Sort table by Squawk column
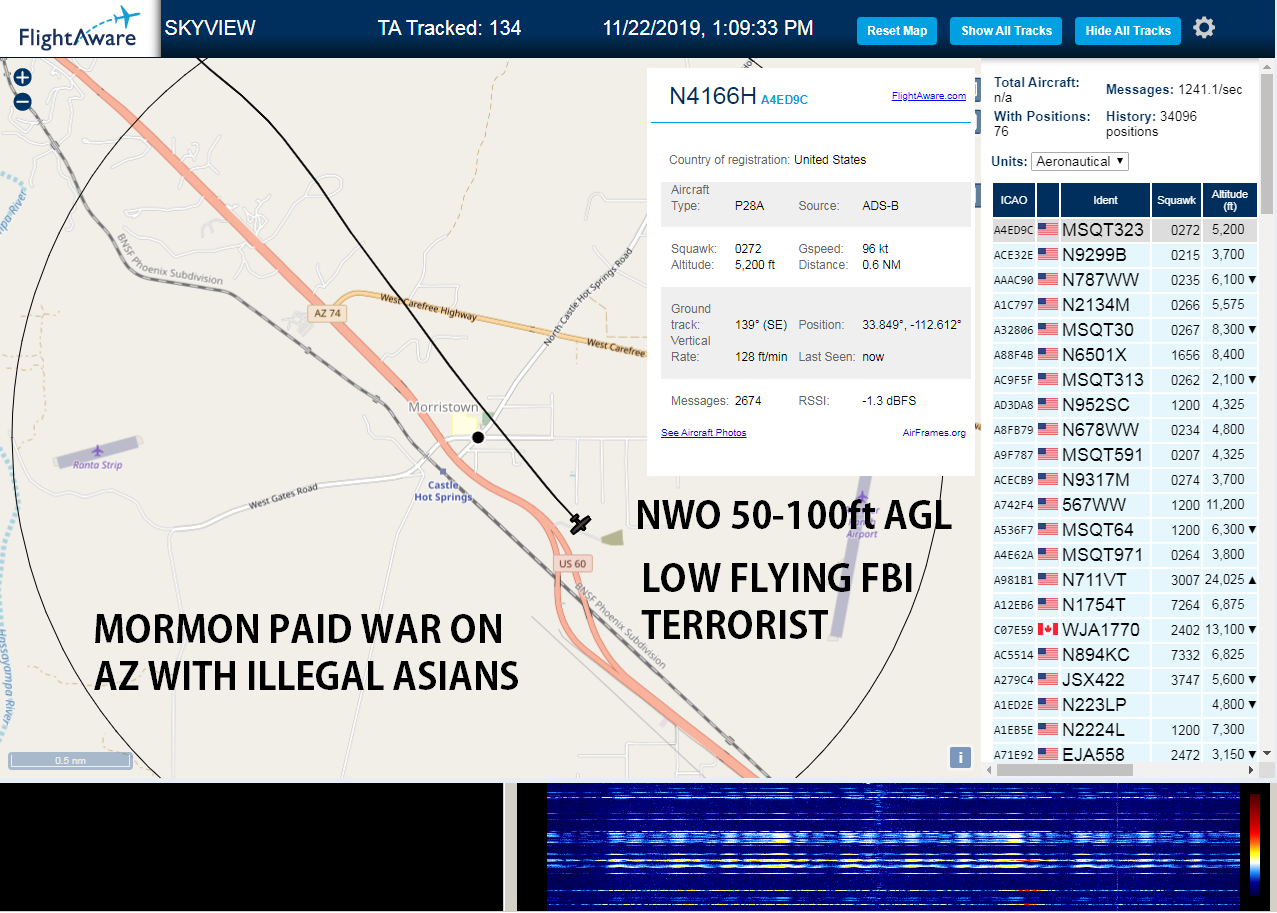The image size is (1277, 913). pos(1176,200)
